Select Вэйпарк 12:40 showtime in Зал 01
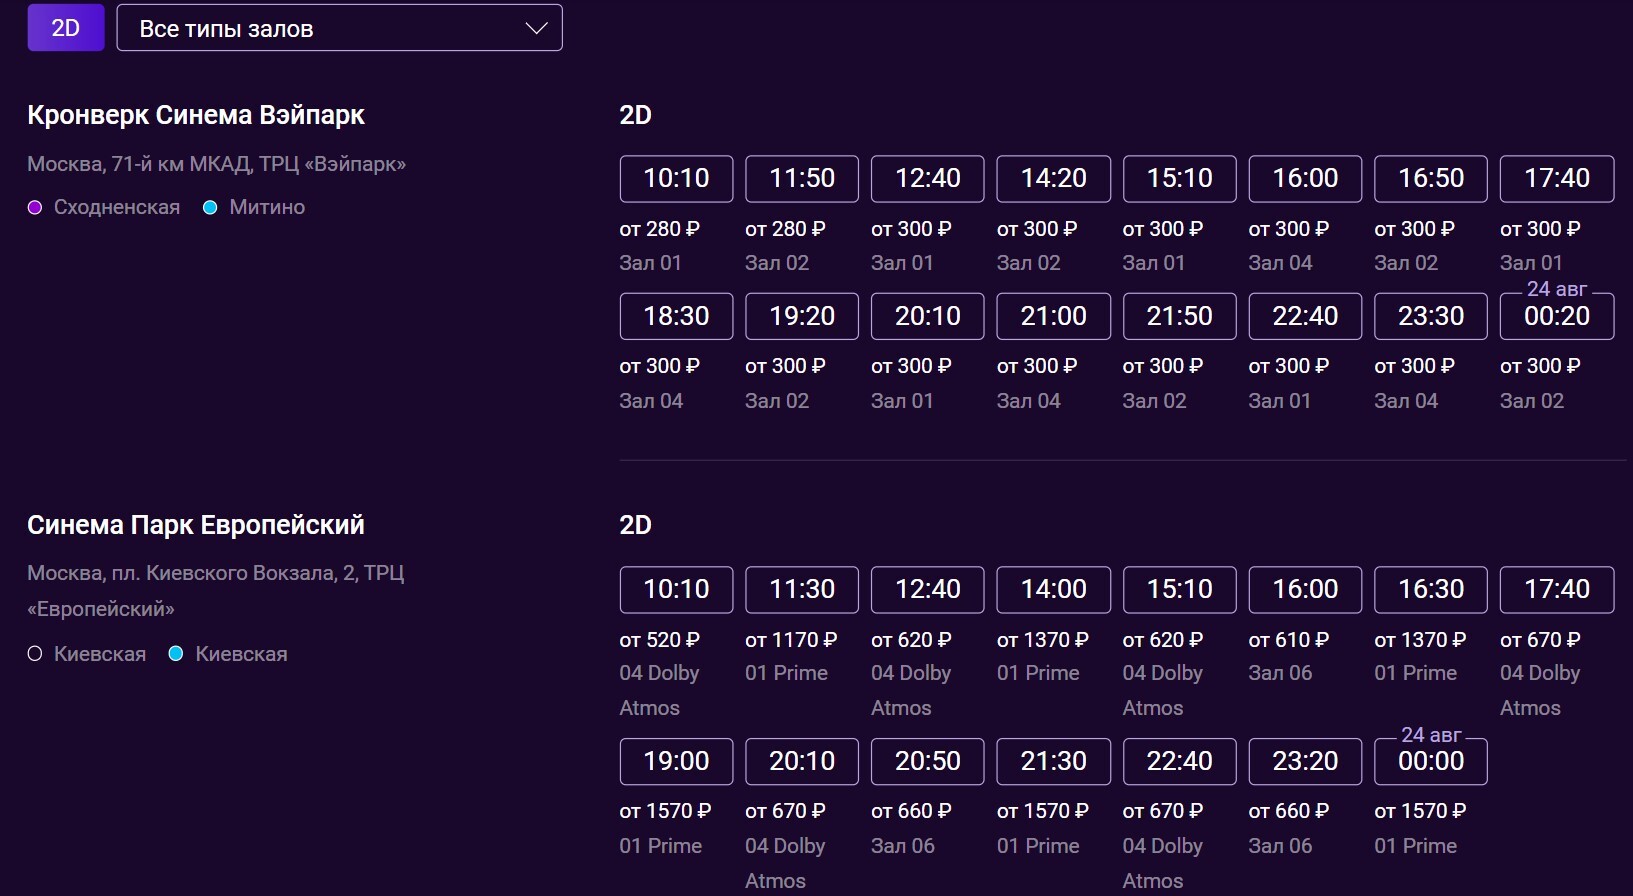The image size is (1633, 896). click(x=928, y=179)
